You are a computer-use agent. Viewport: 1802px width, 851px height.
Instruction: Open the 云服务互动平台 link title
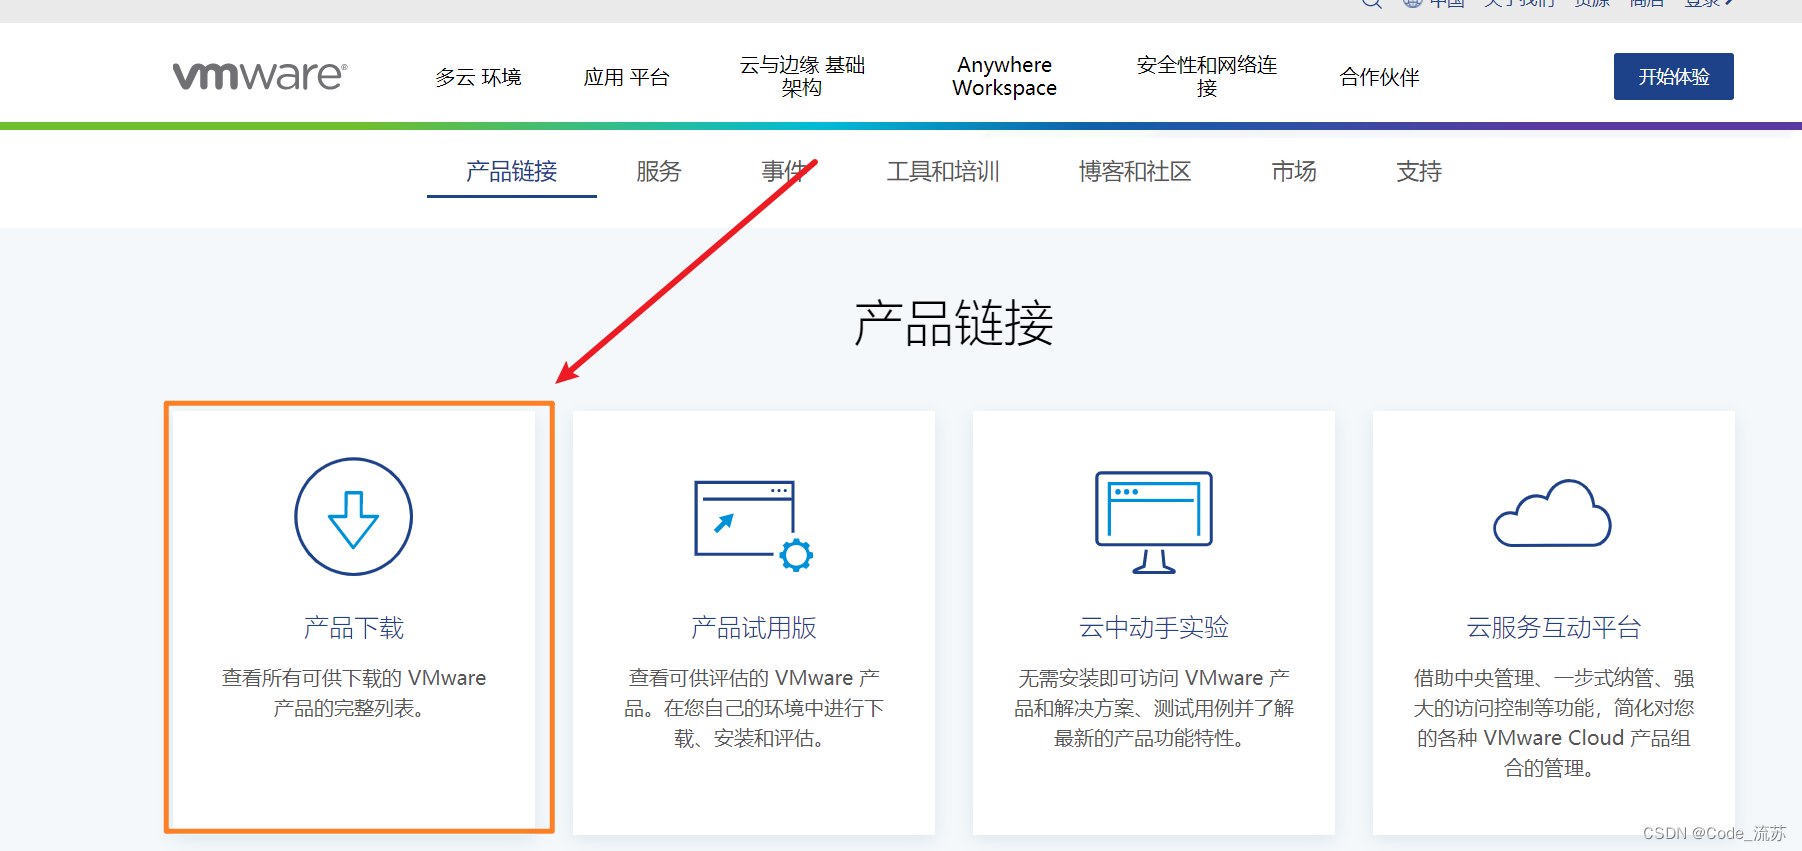tap(1553, 627)
